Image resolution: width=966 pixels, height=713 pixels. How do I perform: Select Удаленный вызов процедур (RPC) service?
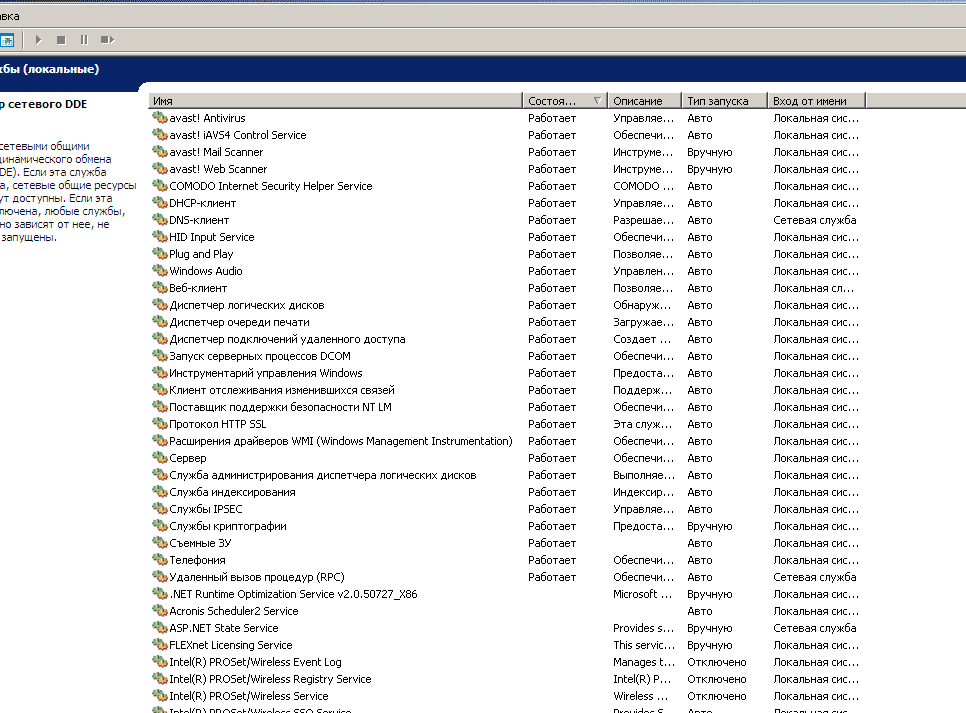tap(257, 577)
